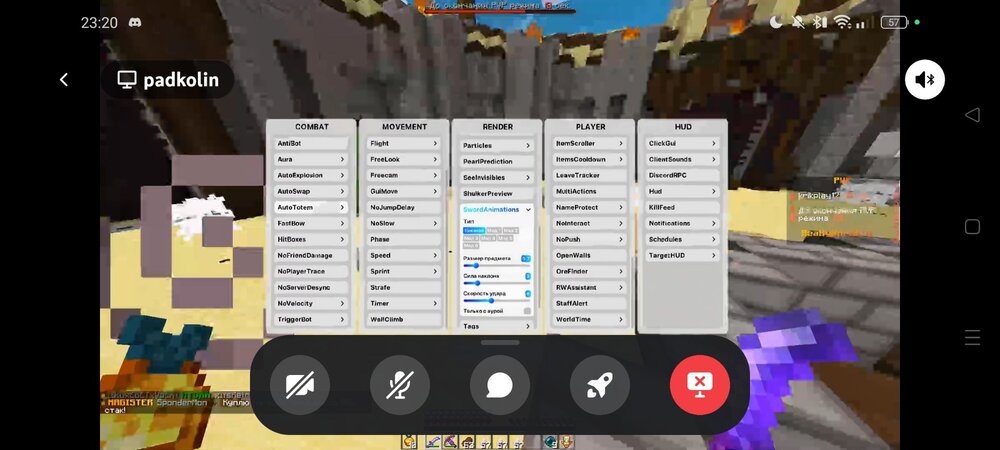The width and height of the screenshot is (1000, 450).
Task: Switch audio output via Bluetooth speaker button
Action: [924, 80]
